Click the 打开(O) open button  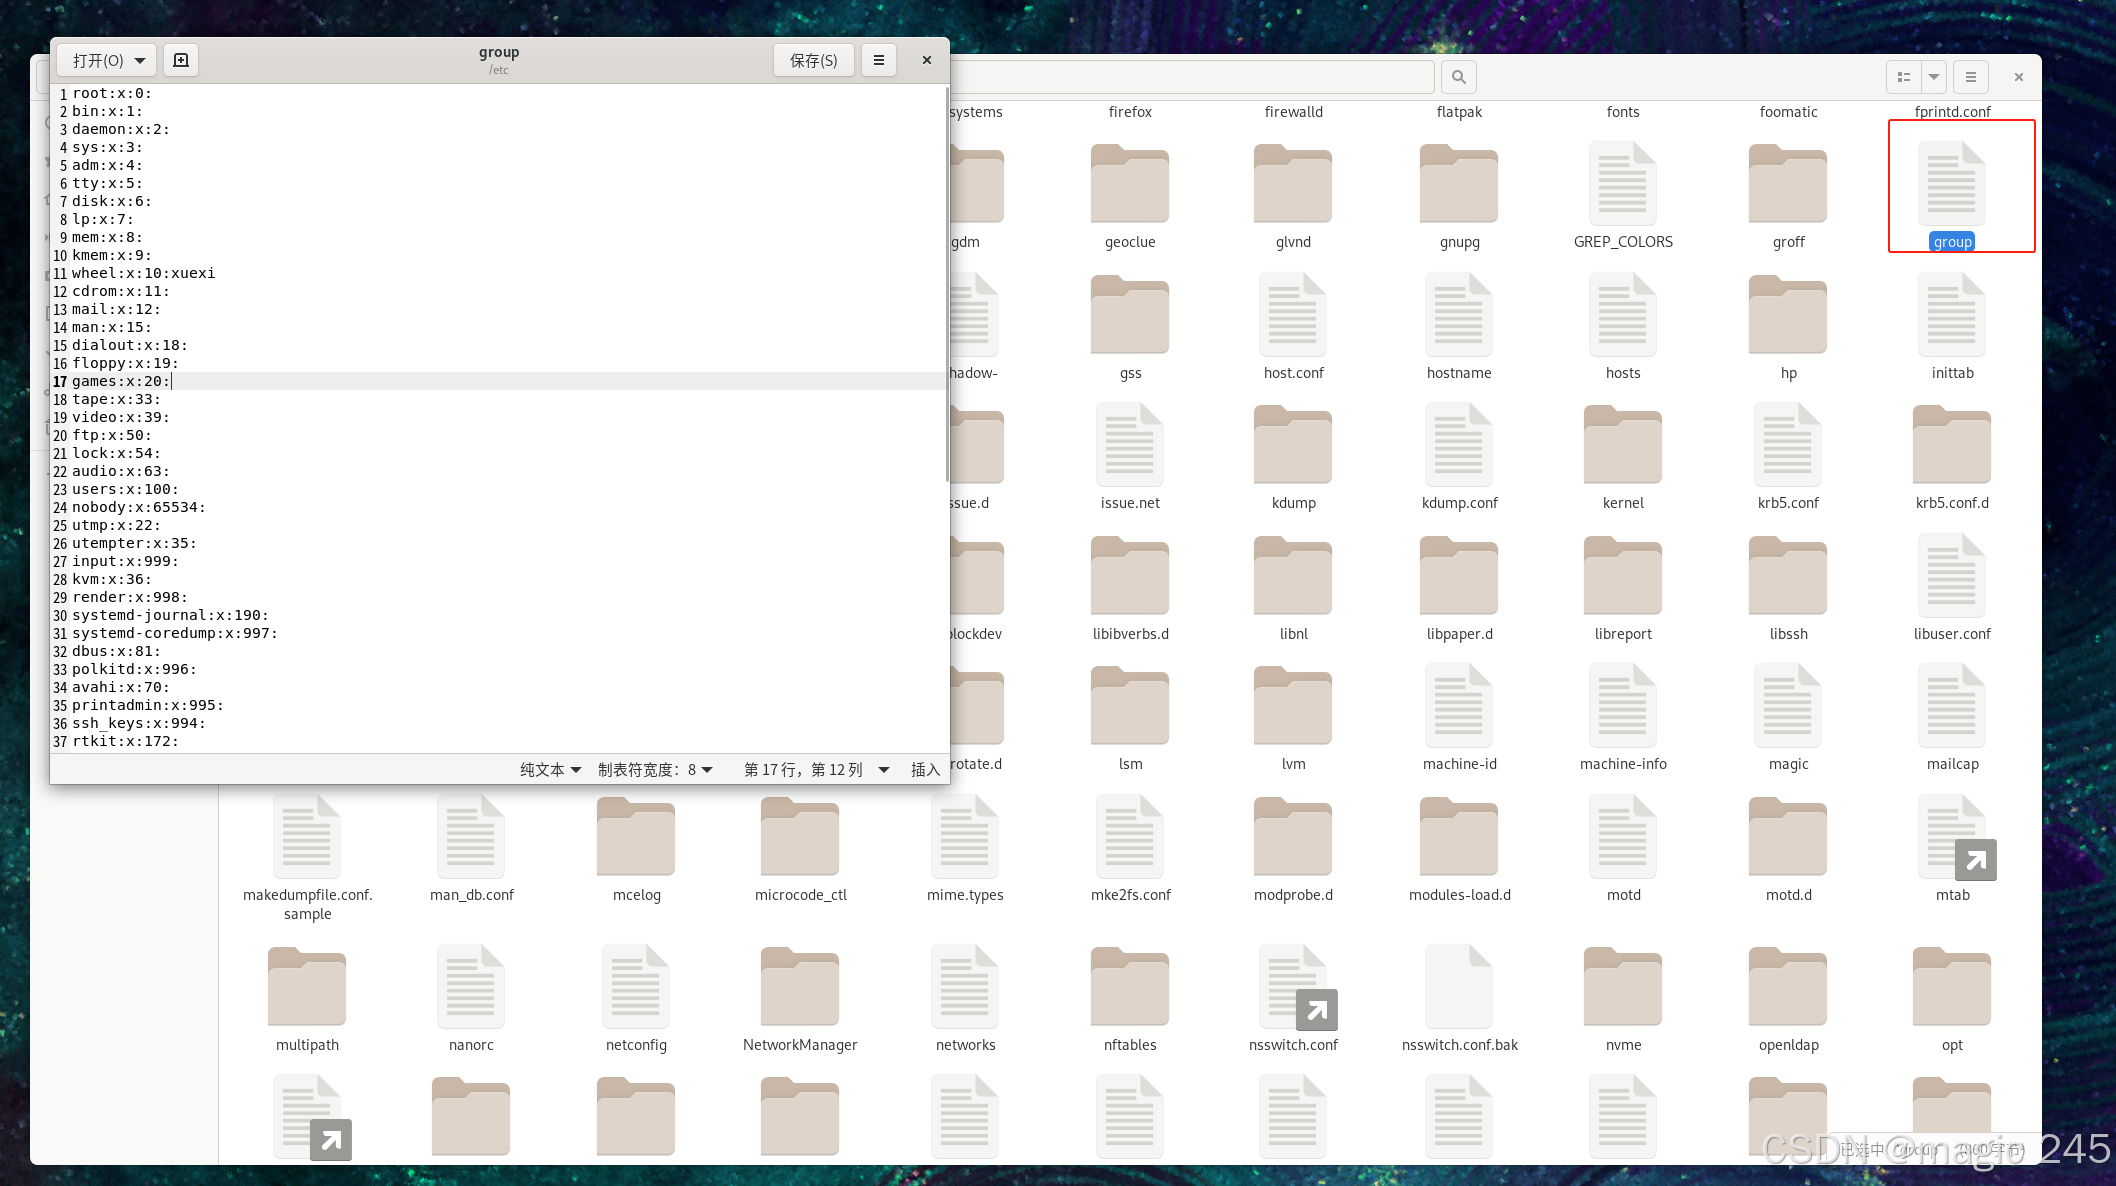click(x=98, y=60)
